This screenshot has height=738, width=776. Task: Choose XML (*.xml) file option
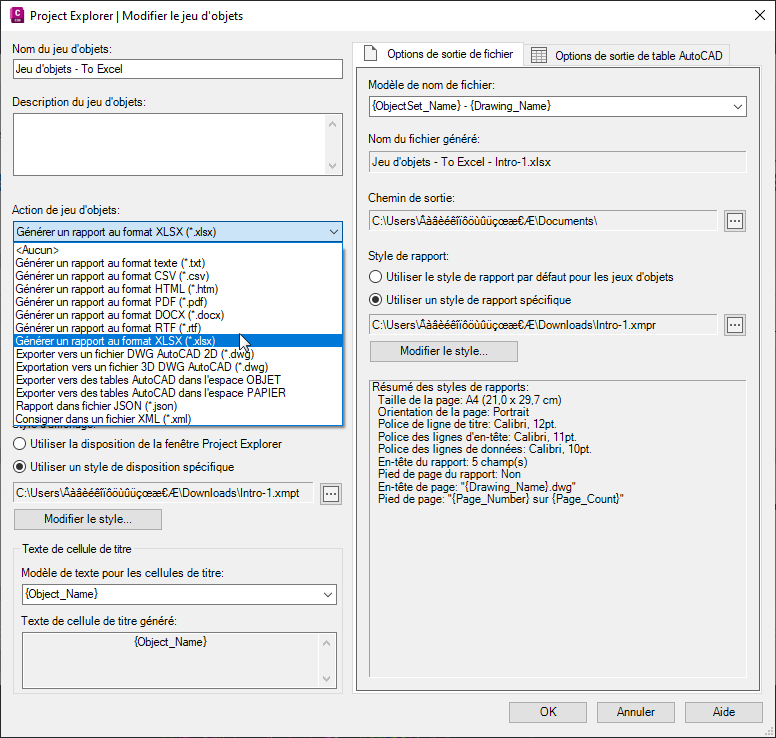(178, 419)
